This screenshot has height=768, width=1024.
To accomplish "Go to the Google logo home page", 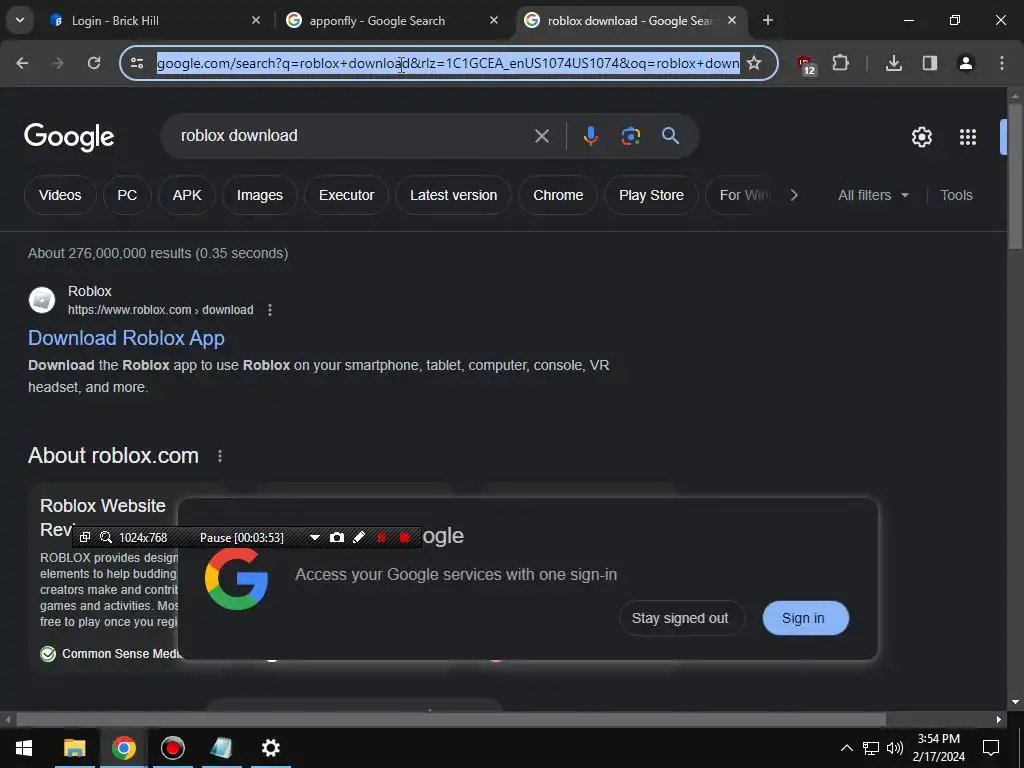I will 69,137.
